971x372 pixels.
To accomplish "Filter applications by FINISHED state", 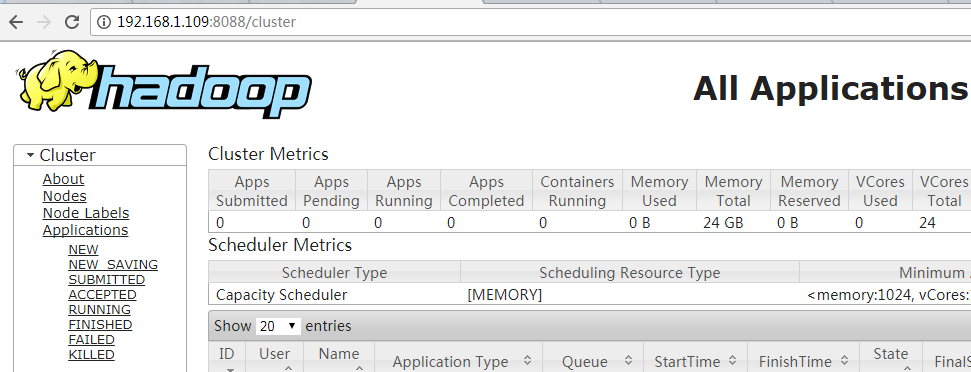I will 100,325.
